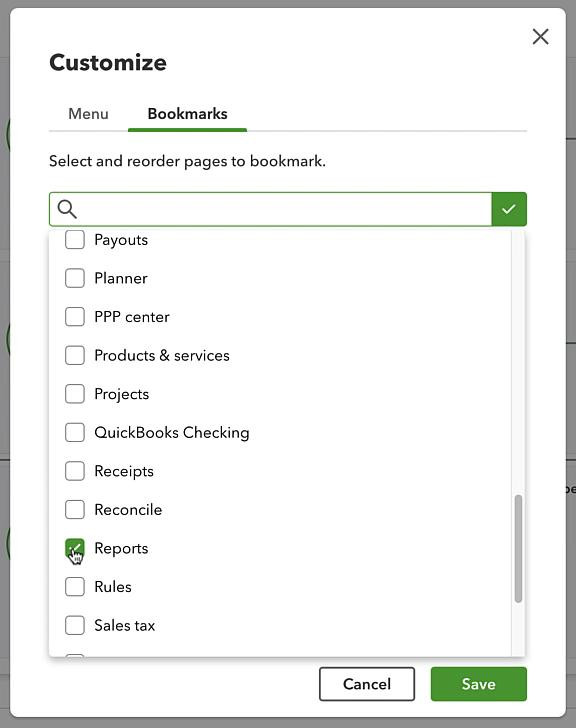576x728 pixels.
Task: Click the Cancel button
Action: click(x=367, y=684)
